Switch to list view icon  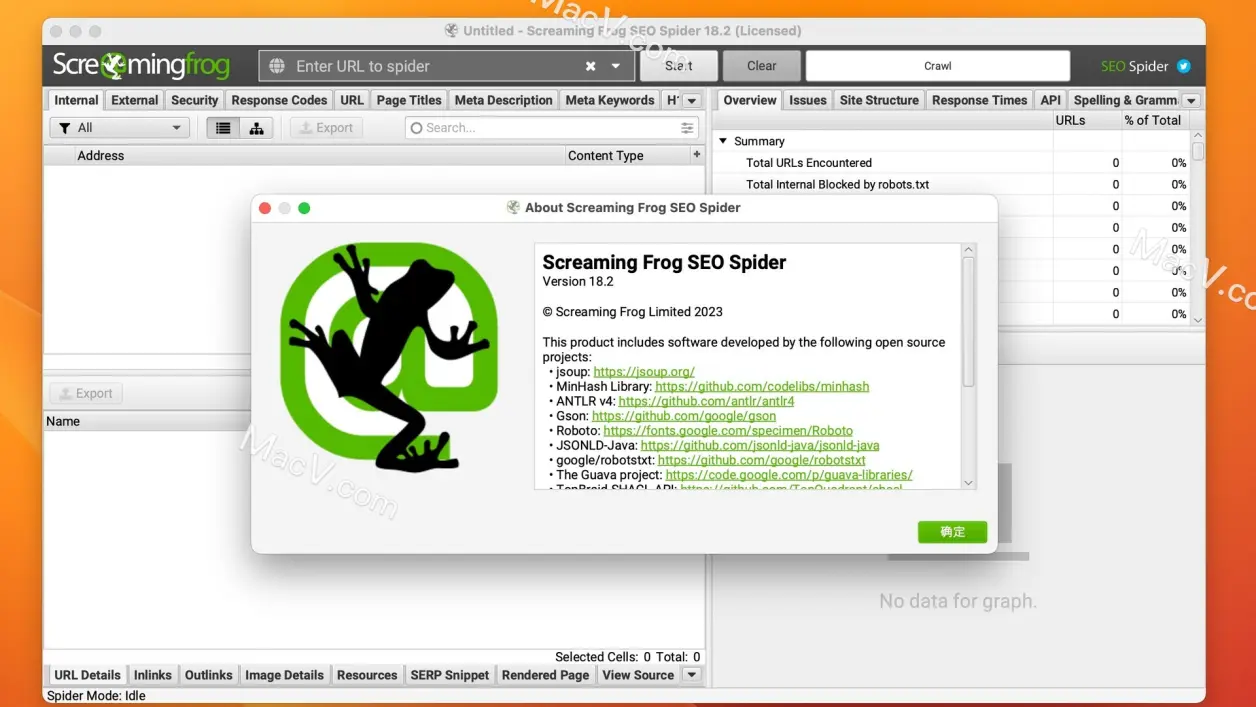pyautogui.click(x=223, y=128)
